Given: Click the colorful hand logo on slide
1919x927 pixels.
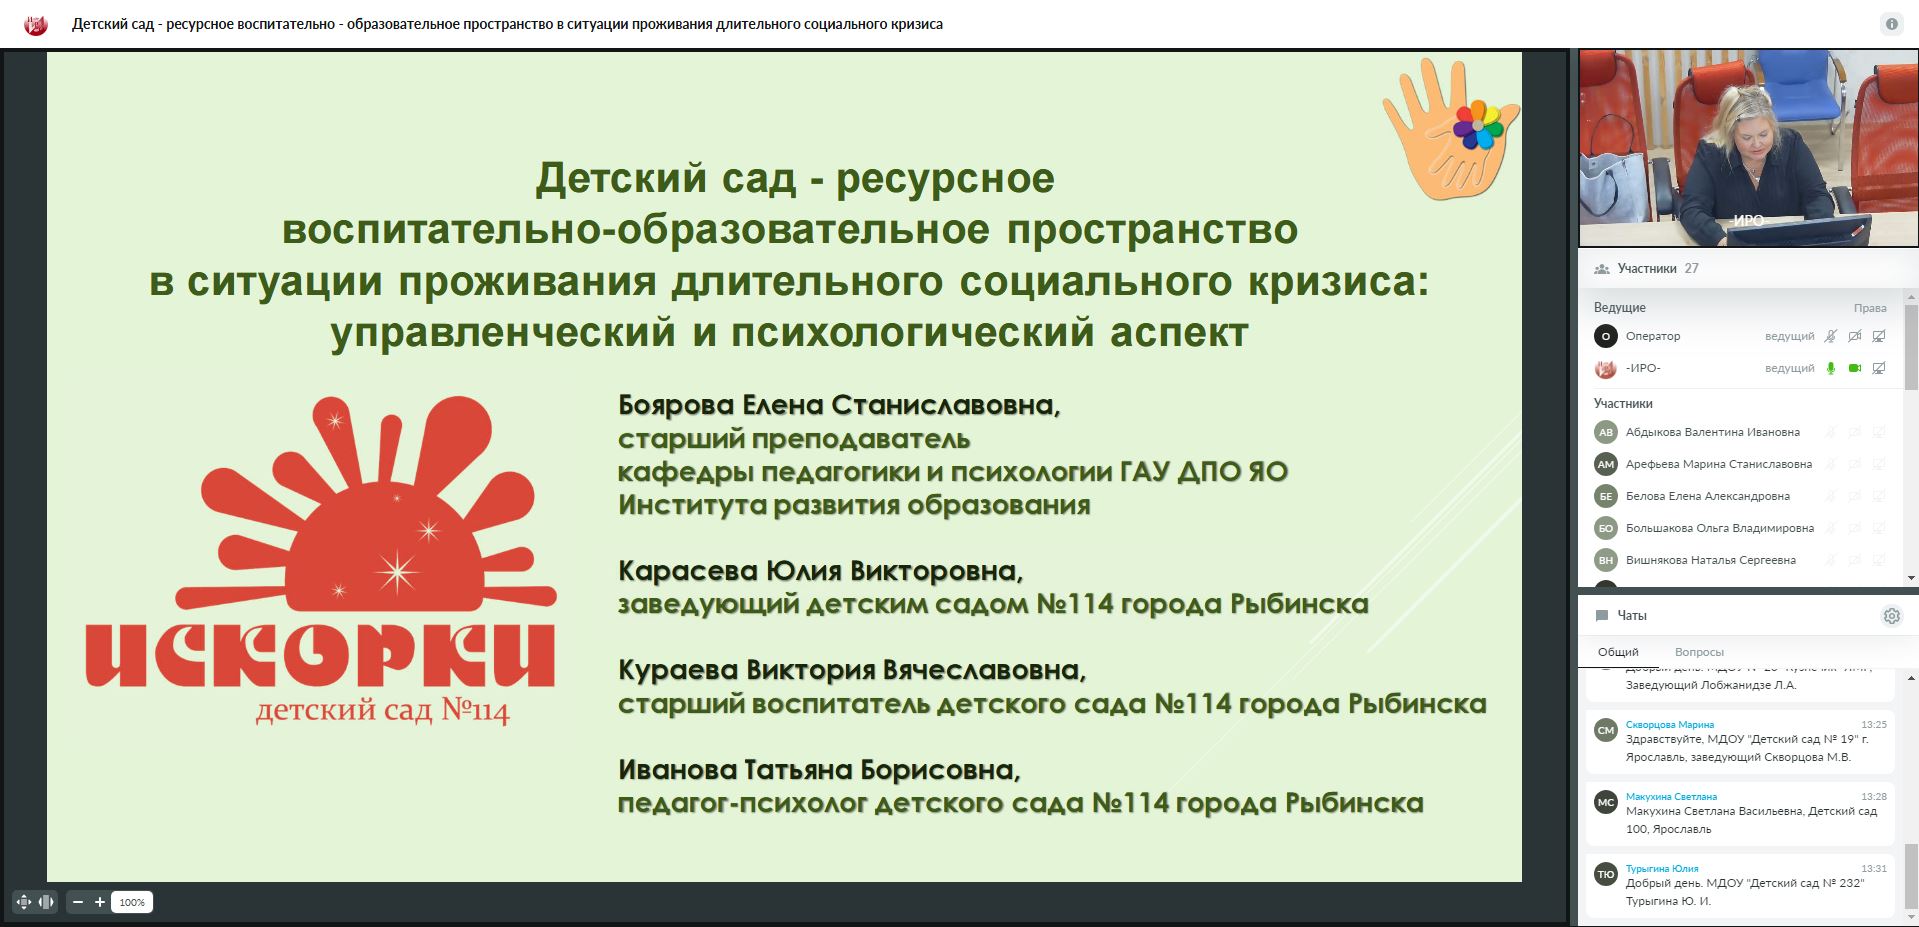Looking at the screenshot, I should pyautogui.click(x=1451, y=128).
